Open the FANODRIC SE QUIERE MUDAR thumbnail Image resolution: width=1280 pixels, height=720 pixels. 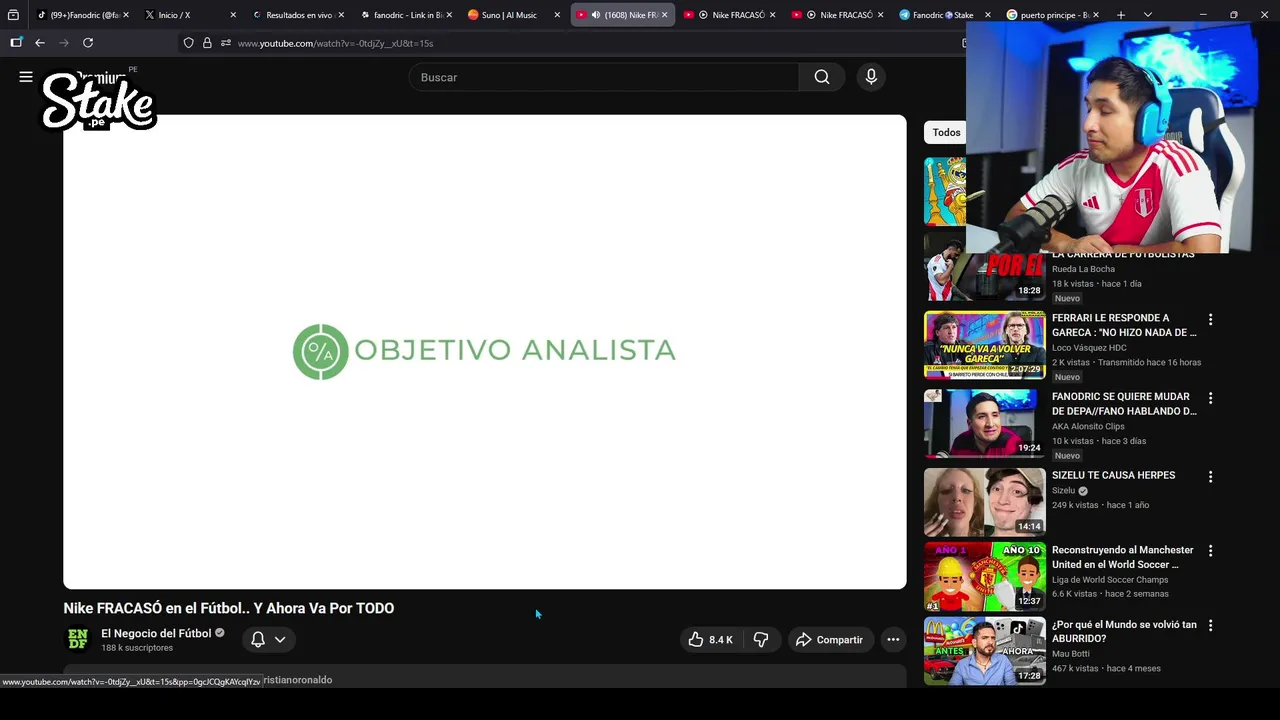(x=985, y=423)
